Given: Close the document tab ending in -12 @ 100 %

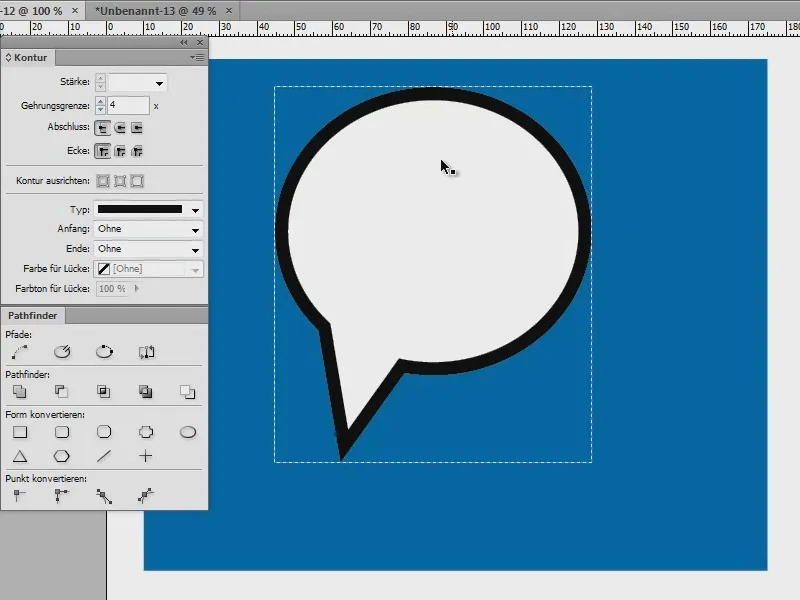Looking at the screenshot, I should pos(75,10).
